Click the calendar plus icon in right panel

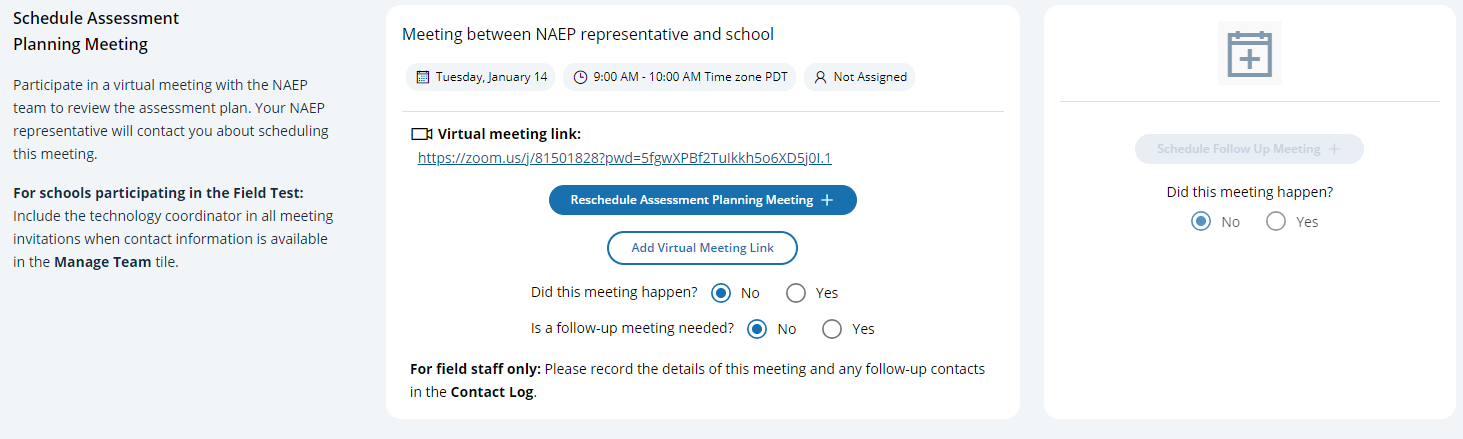tap(1249, 53)
